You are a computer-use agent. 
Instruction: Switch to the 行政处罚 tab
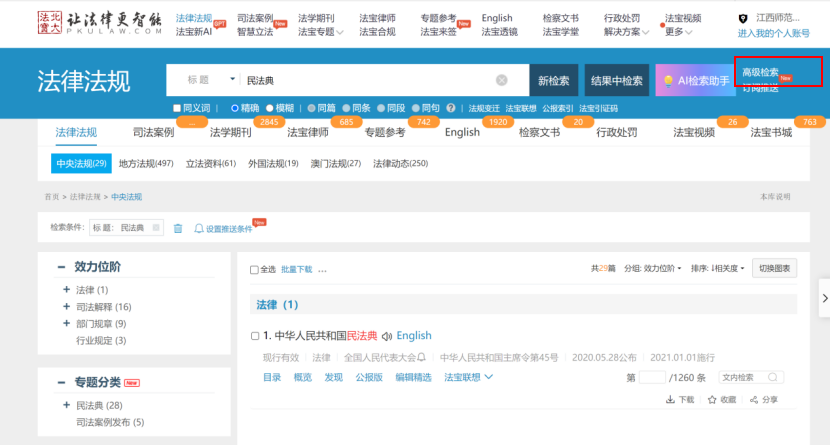pos(617,132)
